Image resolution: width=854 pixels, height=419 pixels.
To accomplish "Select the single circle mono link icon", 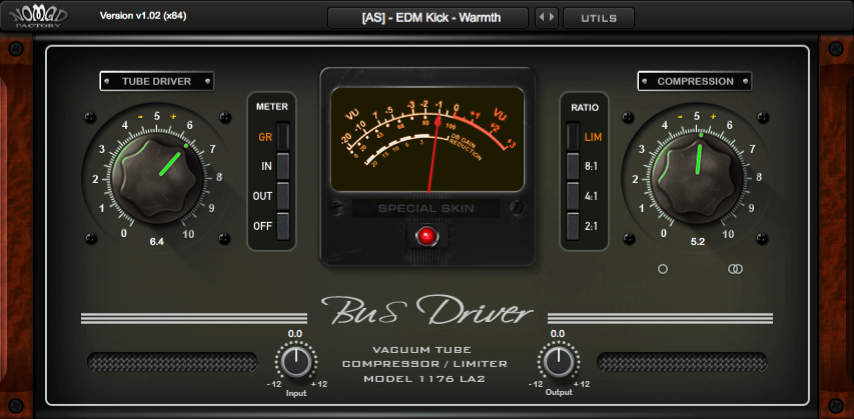I will (x=663, y=269).
